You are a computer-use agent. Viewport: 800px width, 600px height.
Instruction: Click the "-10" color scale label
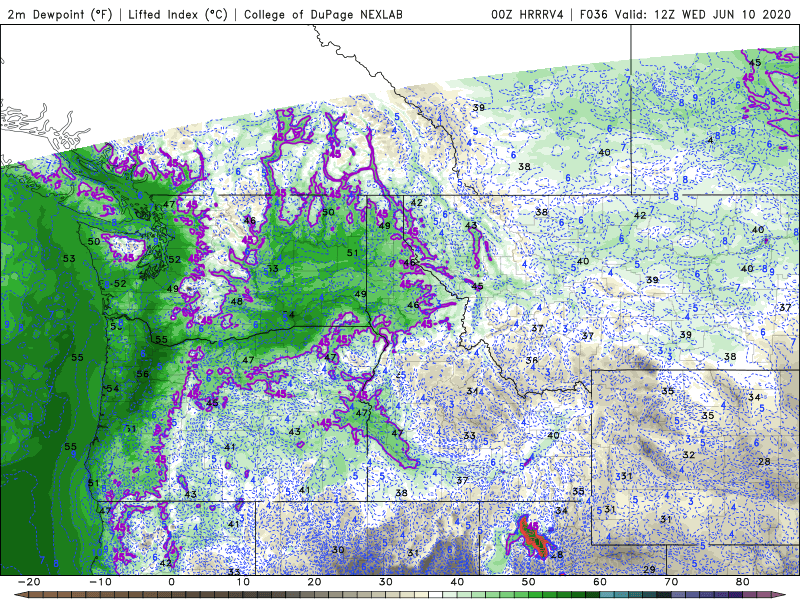point(100,582)
